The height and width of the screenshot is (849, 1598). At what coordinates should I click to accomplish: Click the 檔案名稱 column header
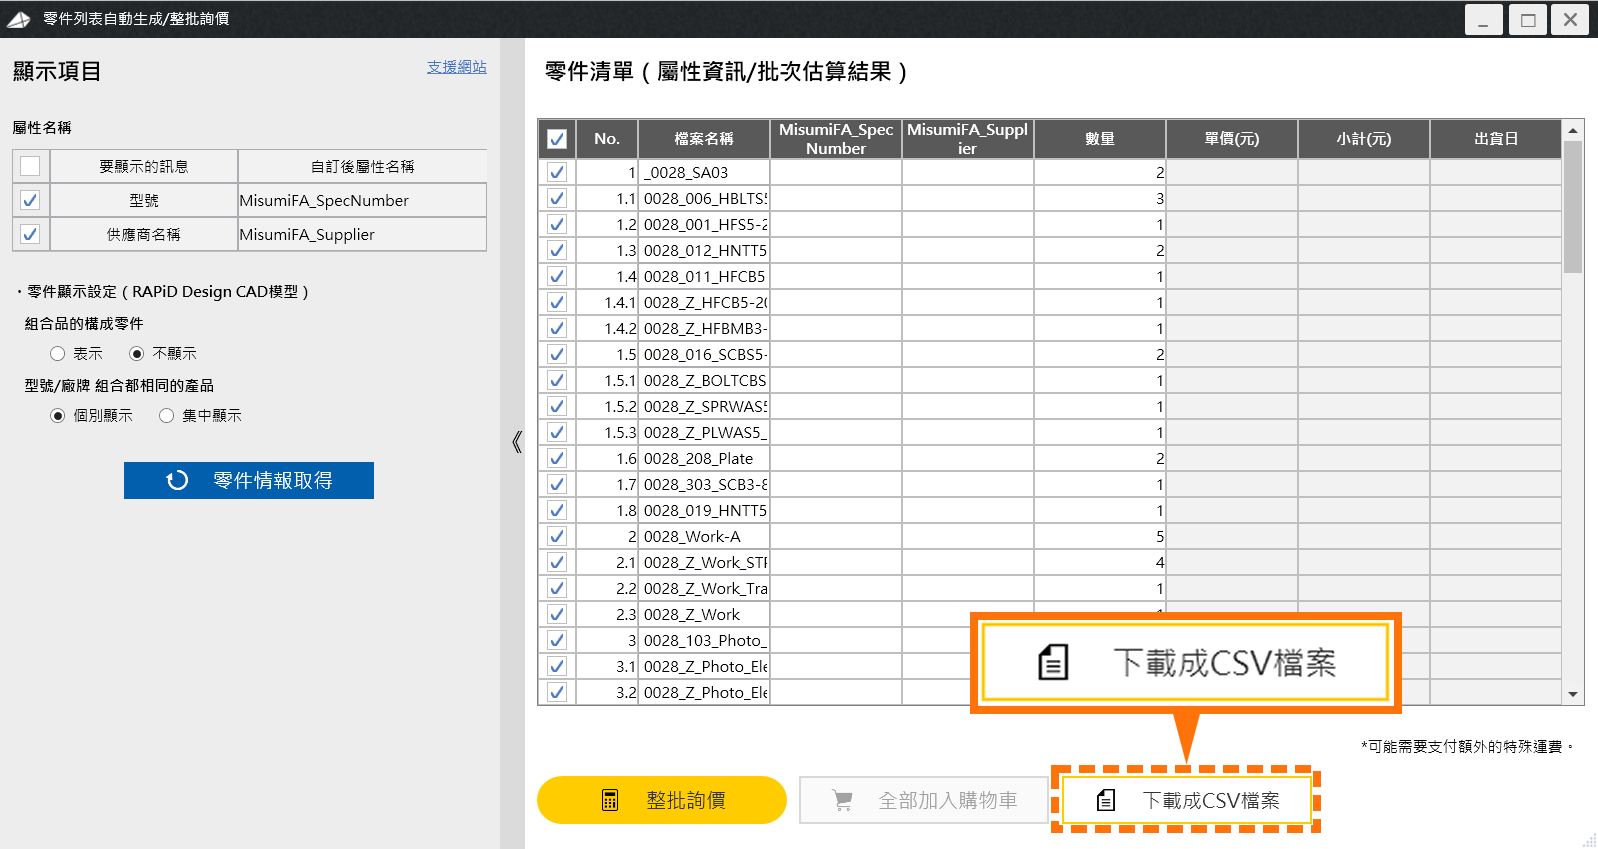coord(704,139)
